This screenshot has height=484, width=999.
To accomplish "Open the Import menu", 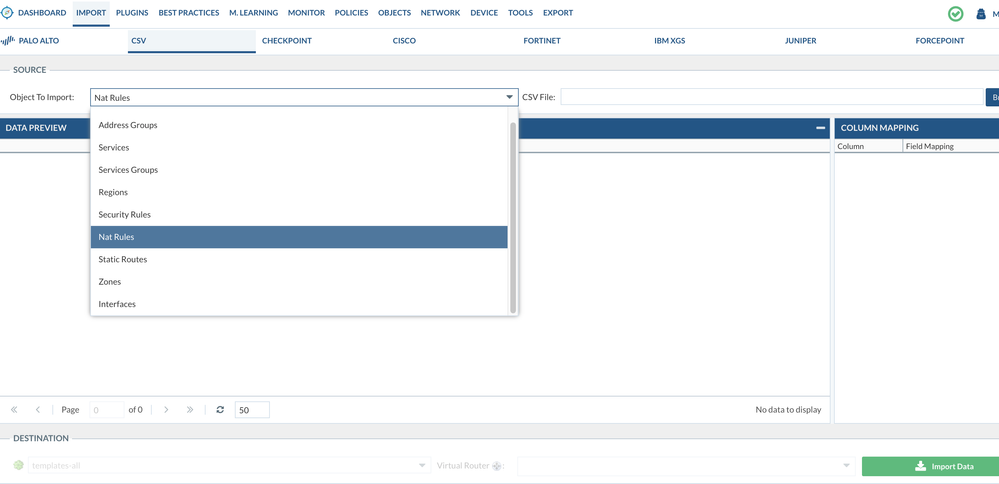I will [x=91, y=13].
